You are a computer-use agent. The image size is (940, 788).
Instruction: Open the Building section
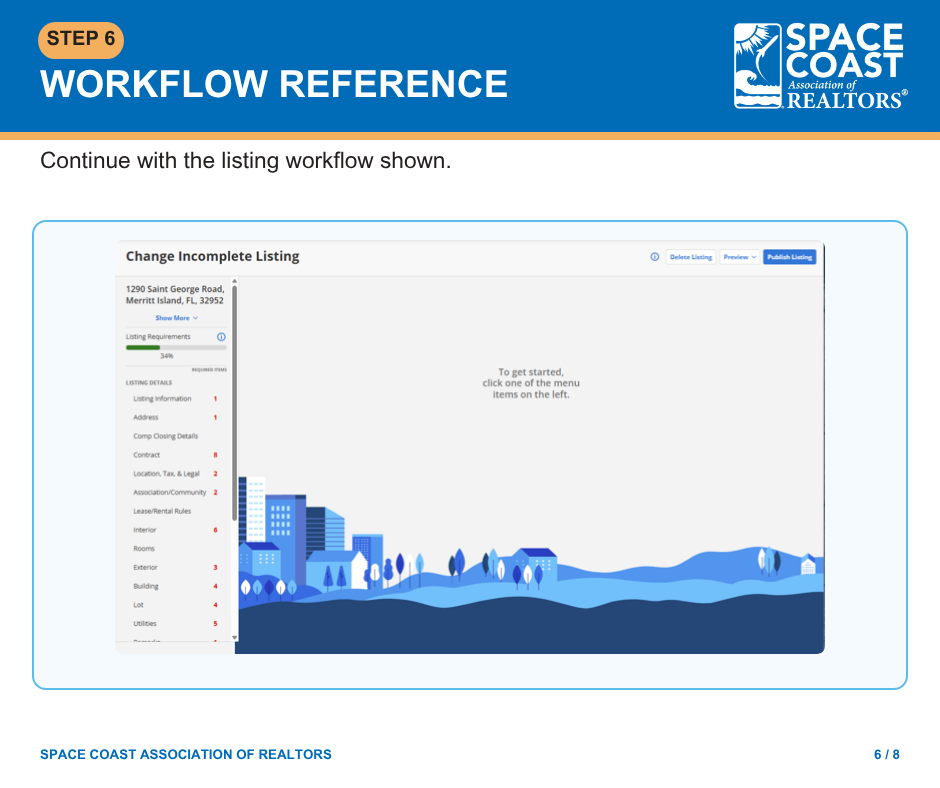(146, 586)
